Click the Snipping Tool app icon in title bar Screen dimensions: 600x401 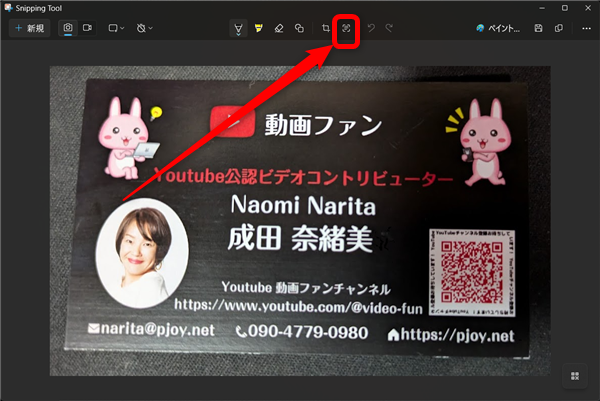pos(8,8)
